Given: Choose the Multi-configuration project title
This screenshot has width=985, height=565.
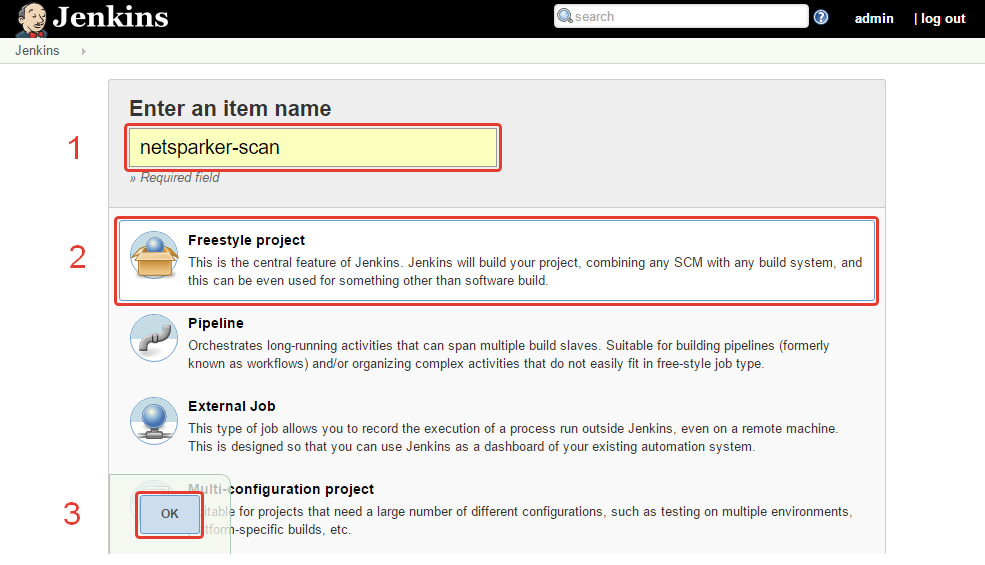Looking at the screenshot, I should tap(281, 489).
